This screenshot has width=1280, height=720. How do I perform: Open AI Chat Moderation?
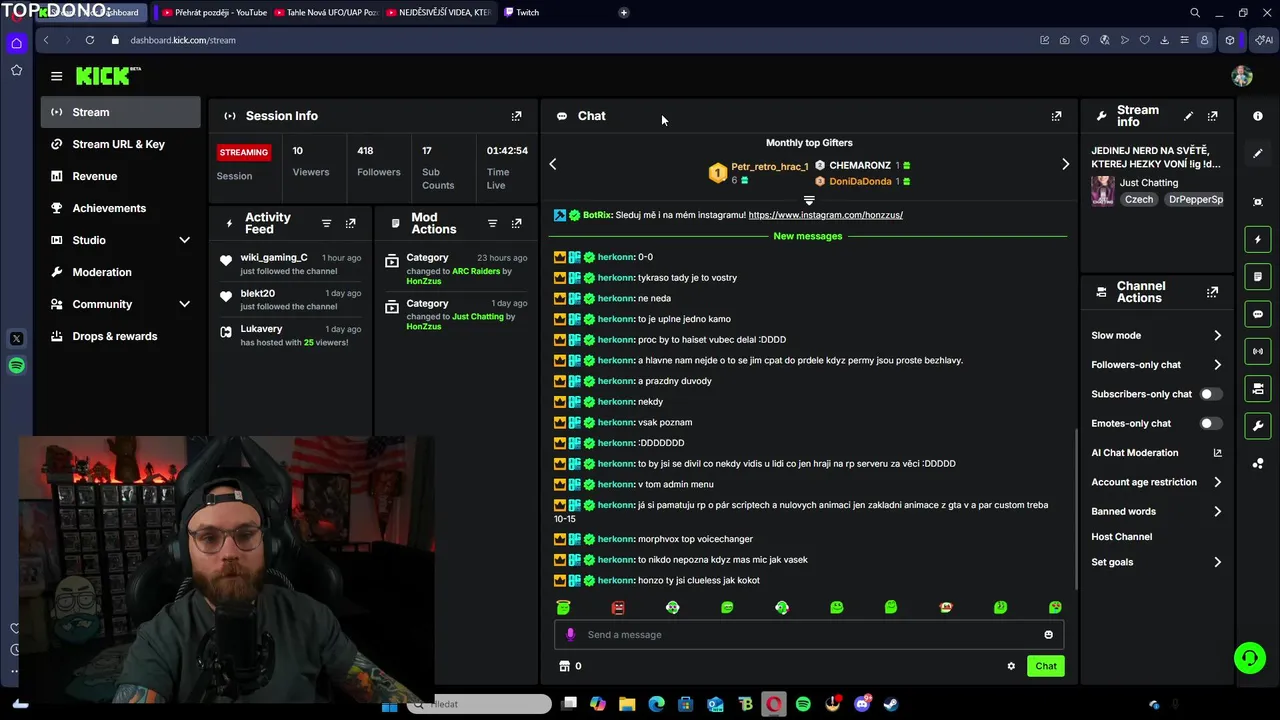click(x=1157, y=453)
